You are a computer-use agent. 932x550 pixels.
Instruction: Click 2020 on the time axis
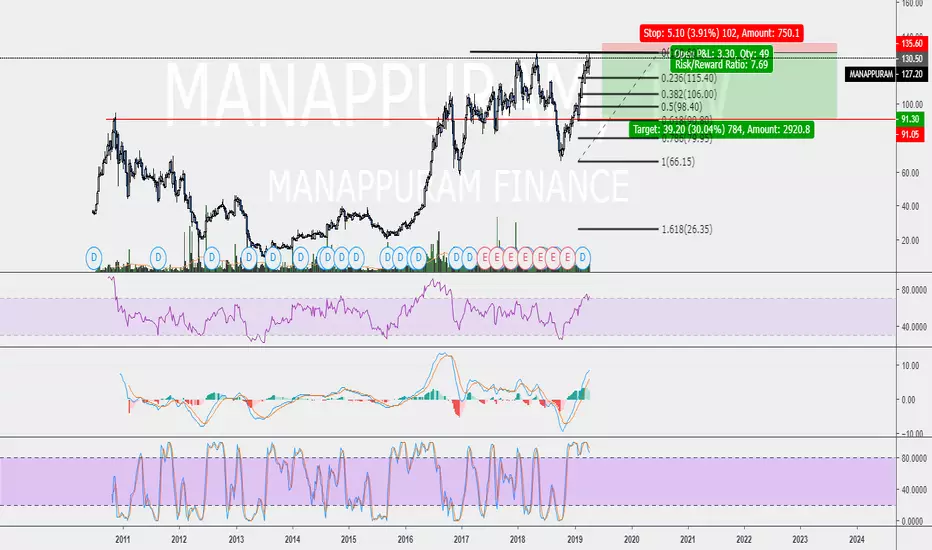(631, 539)
